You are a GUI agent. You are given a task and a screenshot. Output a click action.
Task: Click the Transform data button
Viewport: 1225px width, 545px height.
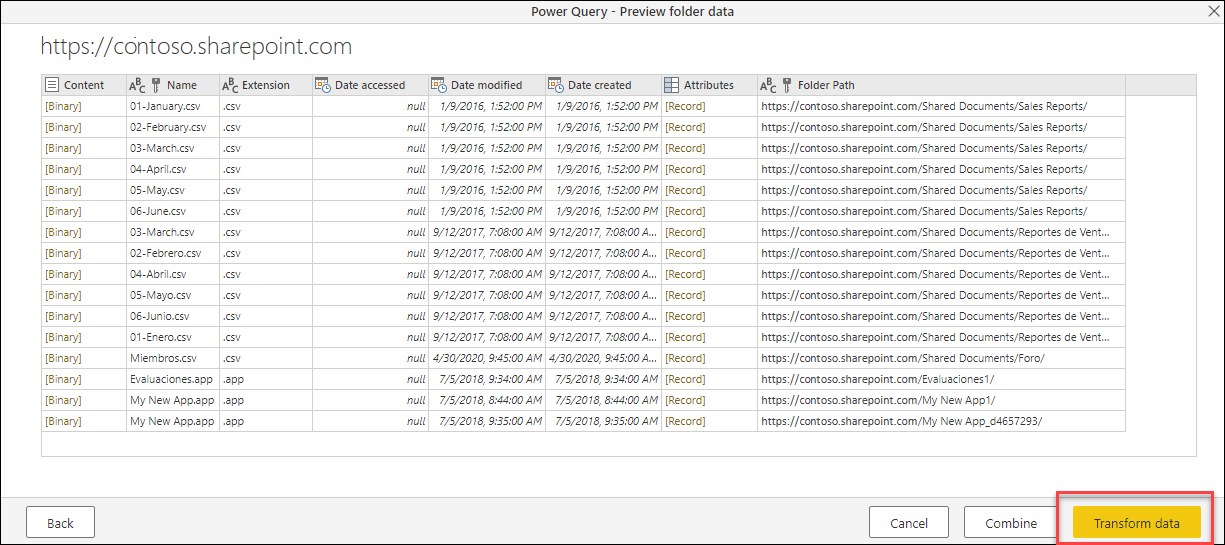1136,523
